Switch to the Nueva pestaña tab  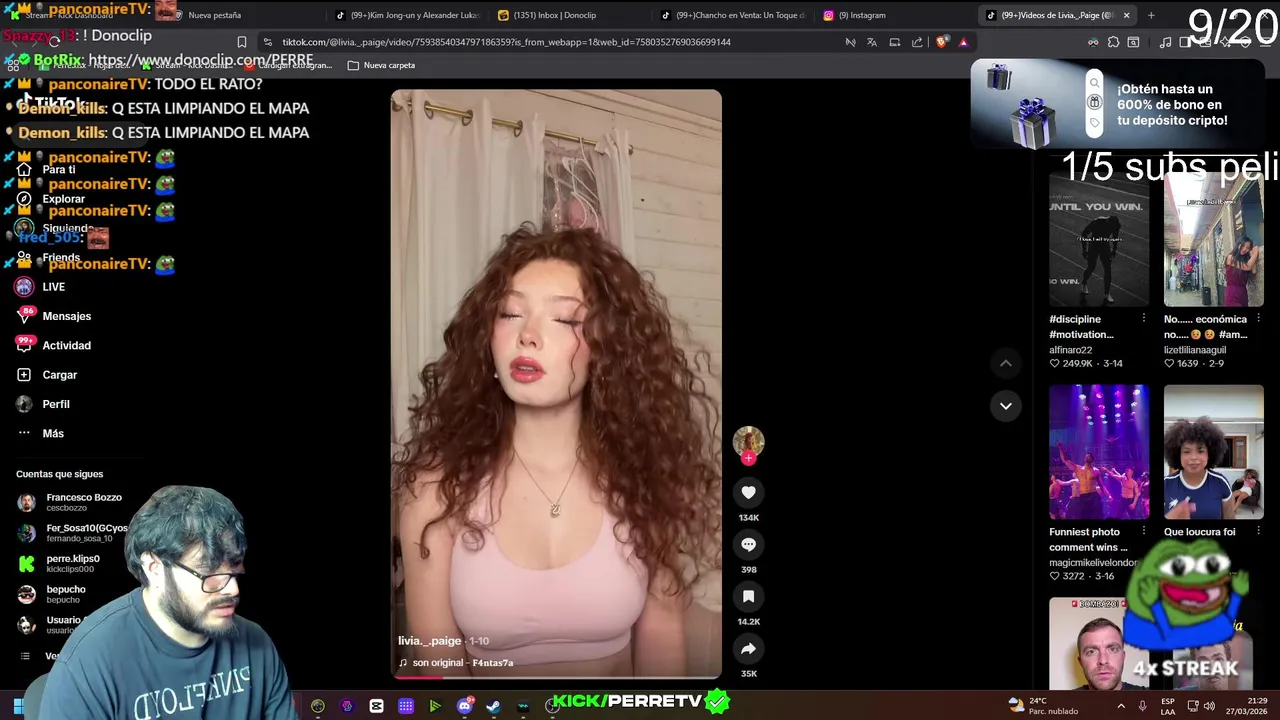pyautogui.click(x=214, y=15)
